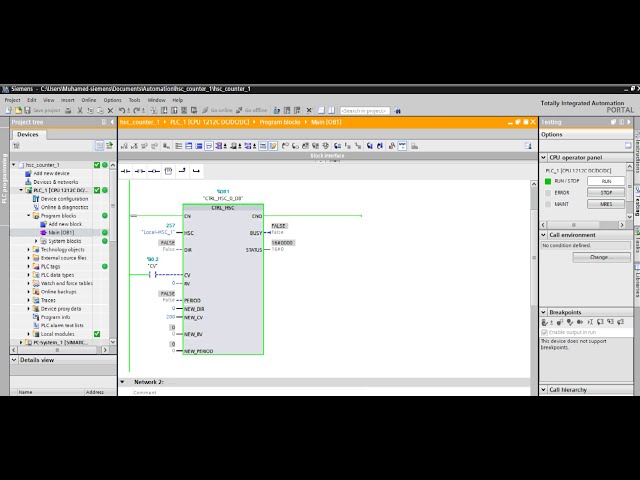The image size is (640, 480).
Task: Open the Insert menu
Action: point(68,100)
